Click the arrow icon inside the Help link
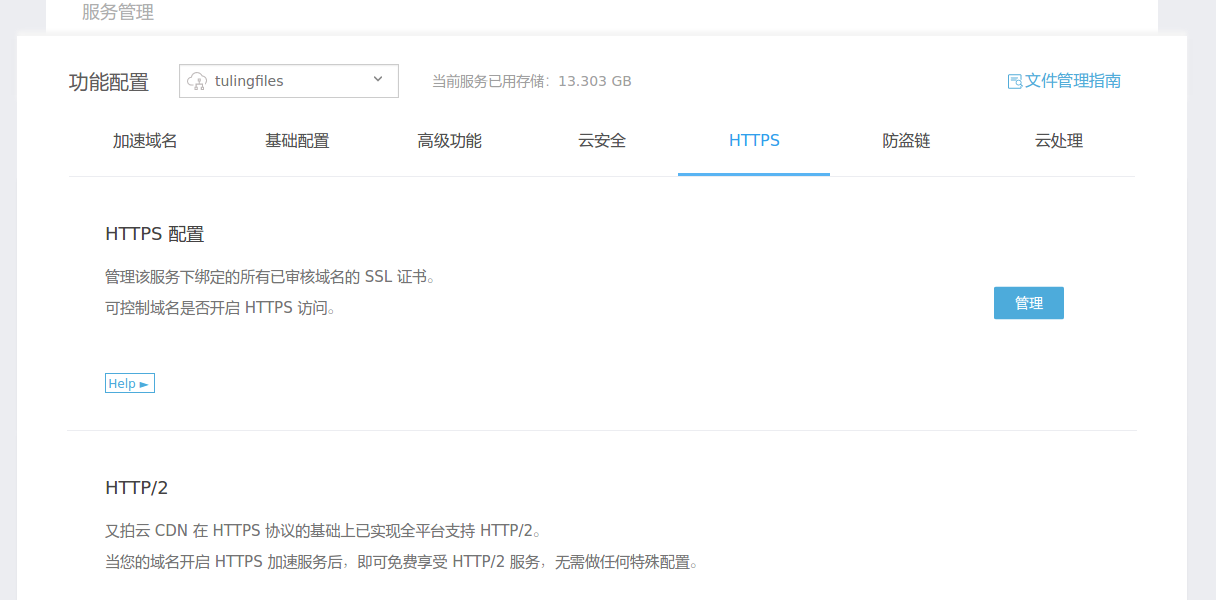 [144, 383]
